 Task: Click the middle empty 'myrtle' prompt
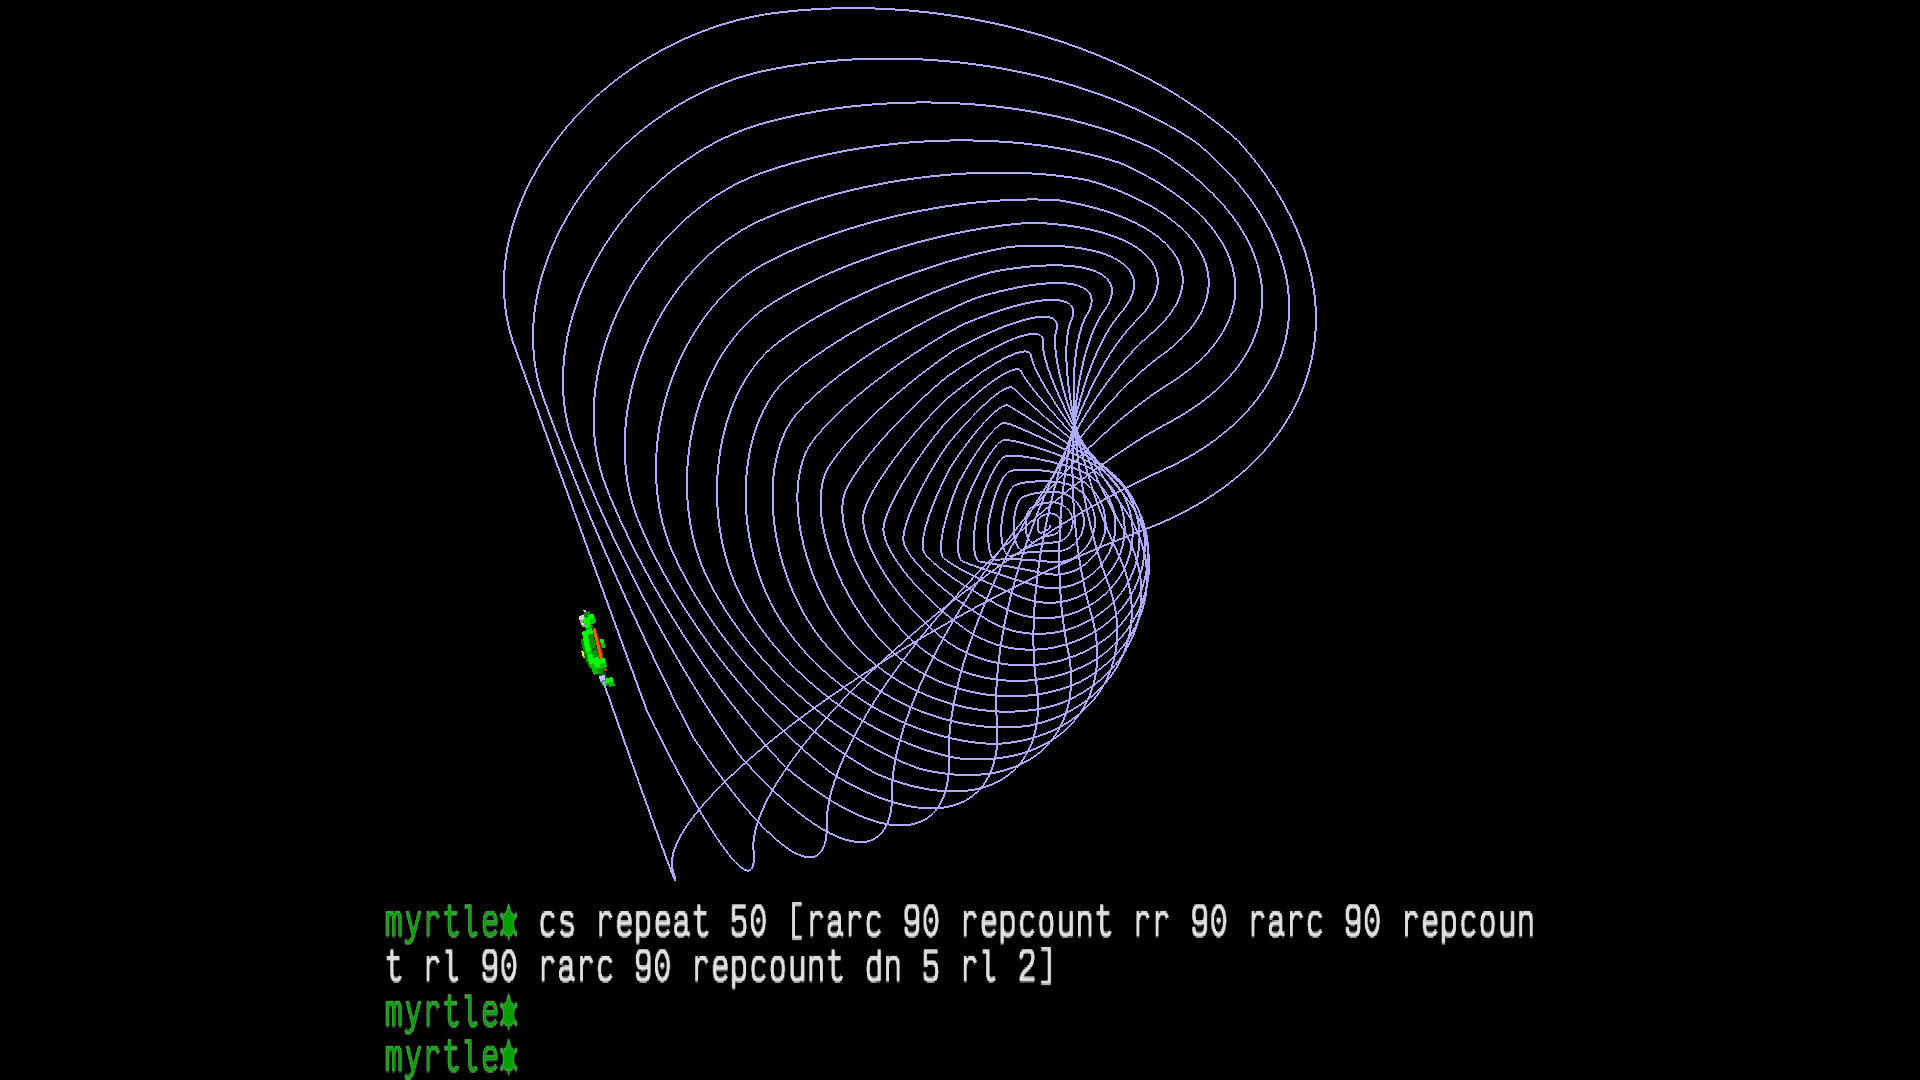coord(441,1012)
